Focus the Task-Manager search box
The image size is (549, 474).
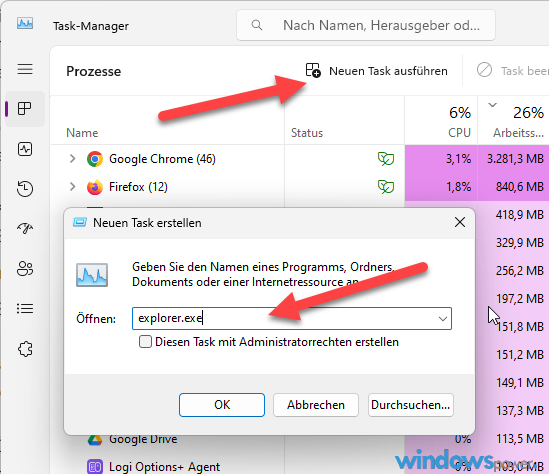(x=366, y=25)
